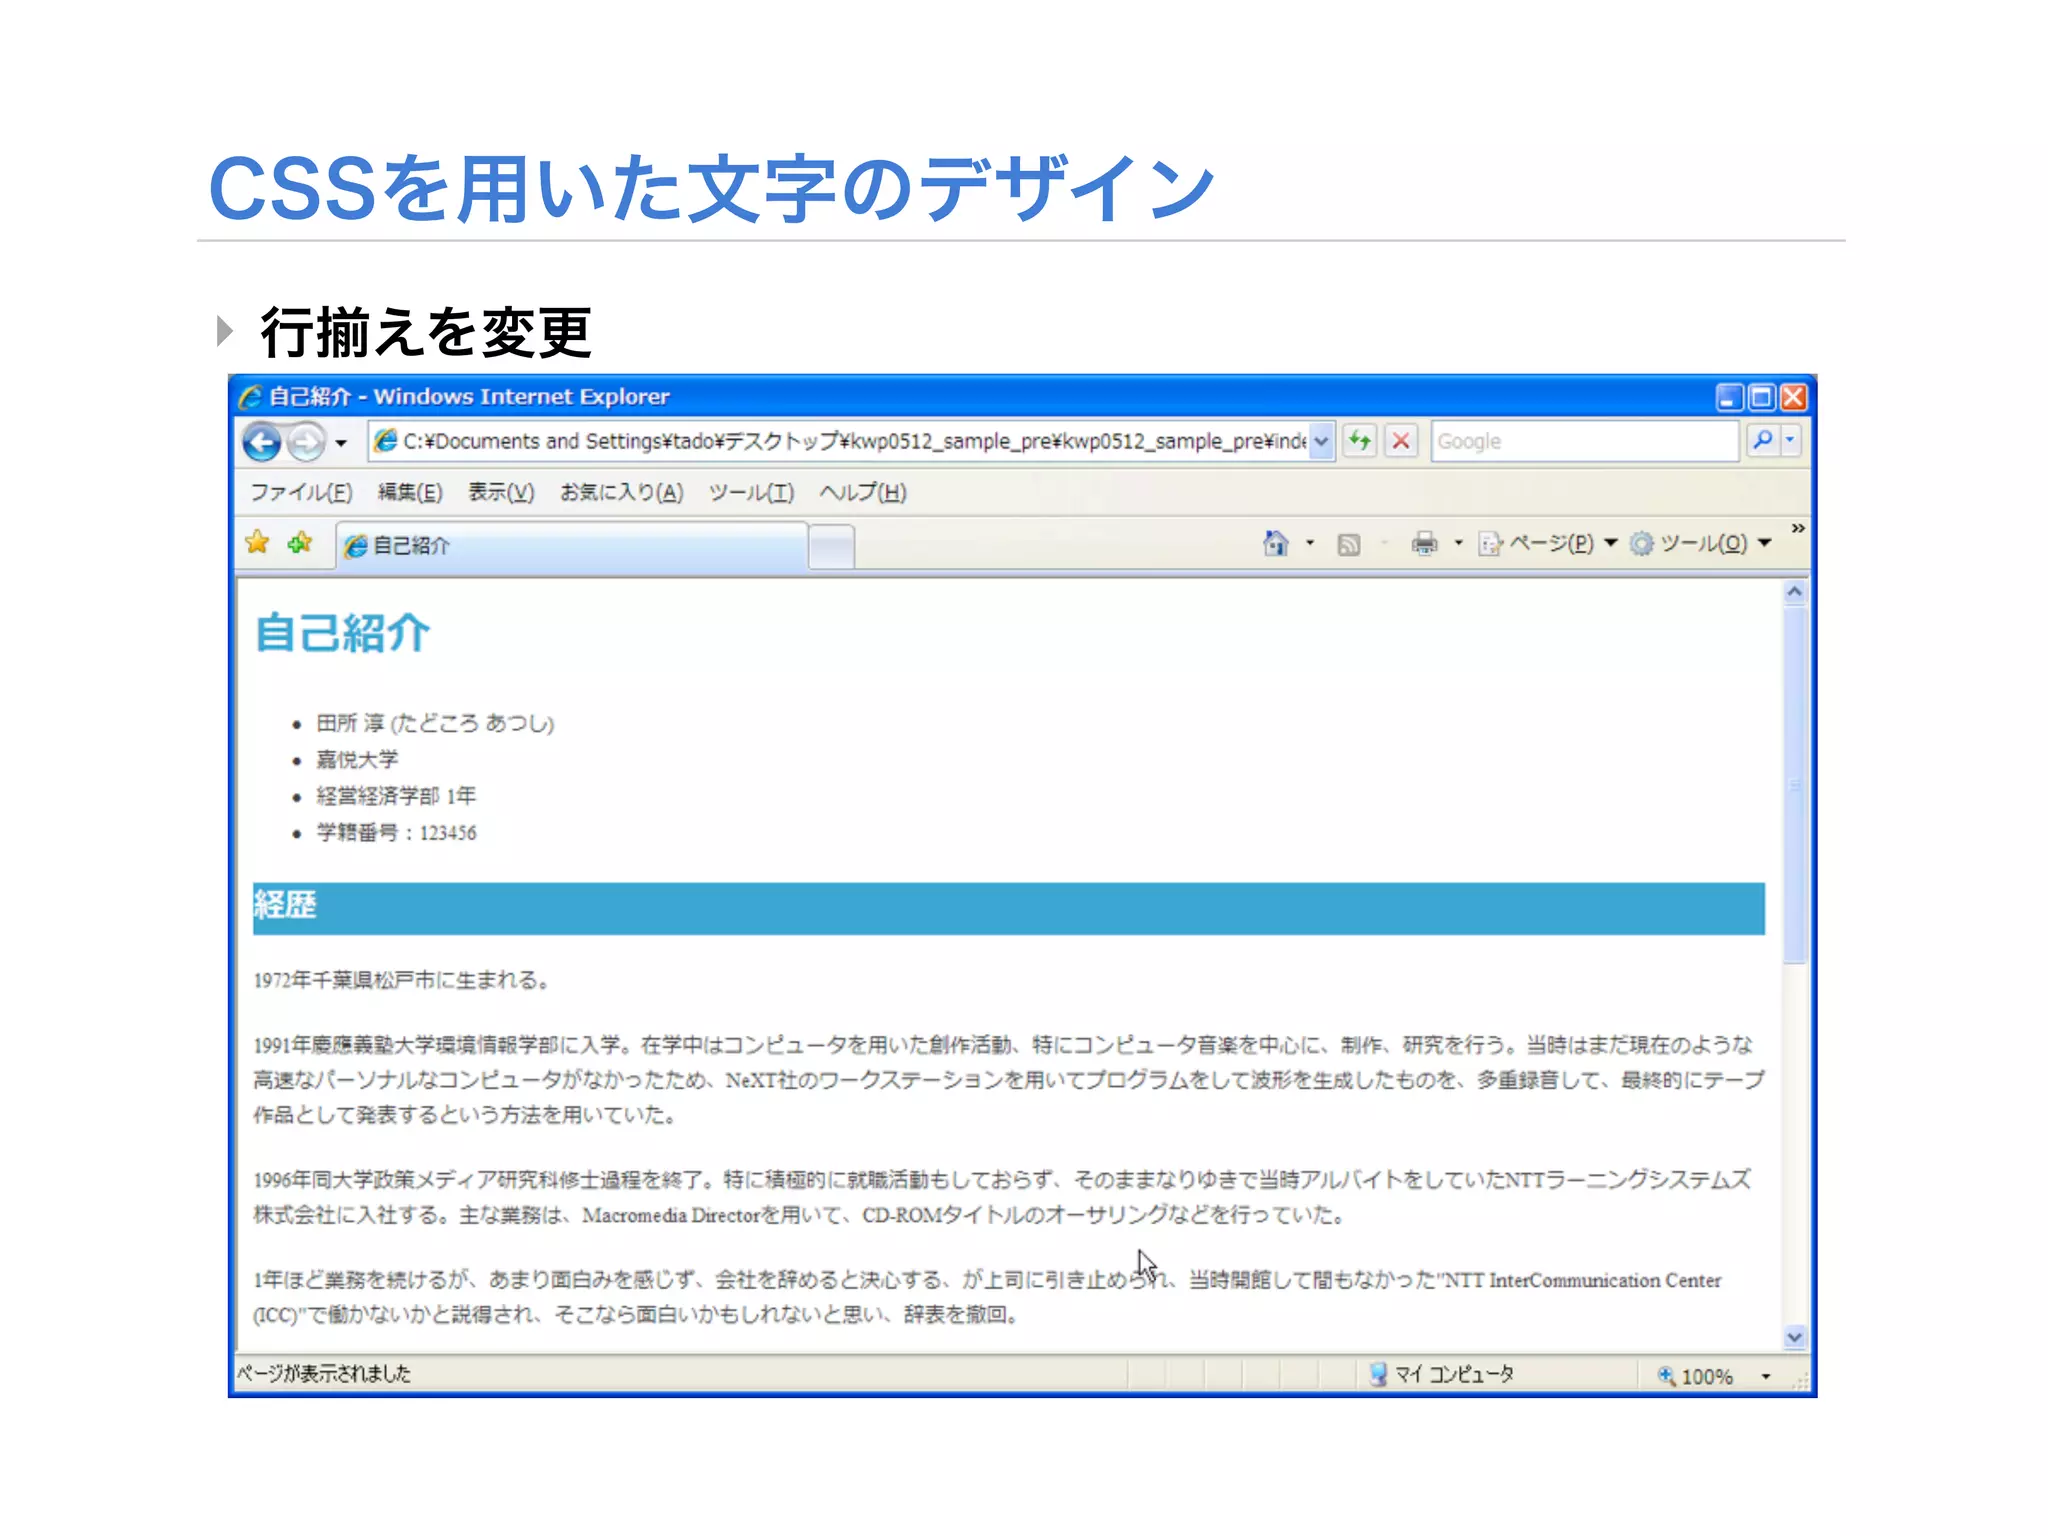
Task: Open the ページ(P) dropdown menu
Action: pos(1550,543)
